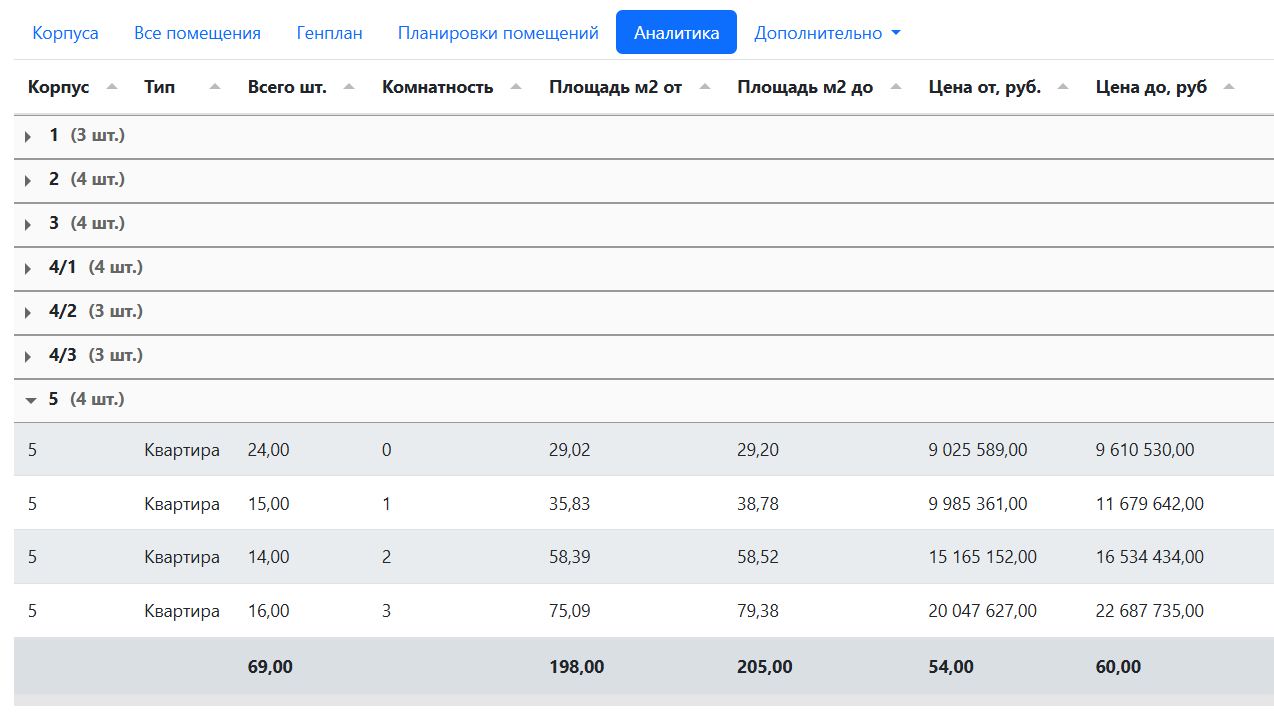Select the active Аналитика tab
Image resolution: width=1274 pixels, height=712 pixels.
coord(676,33)
